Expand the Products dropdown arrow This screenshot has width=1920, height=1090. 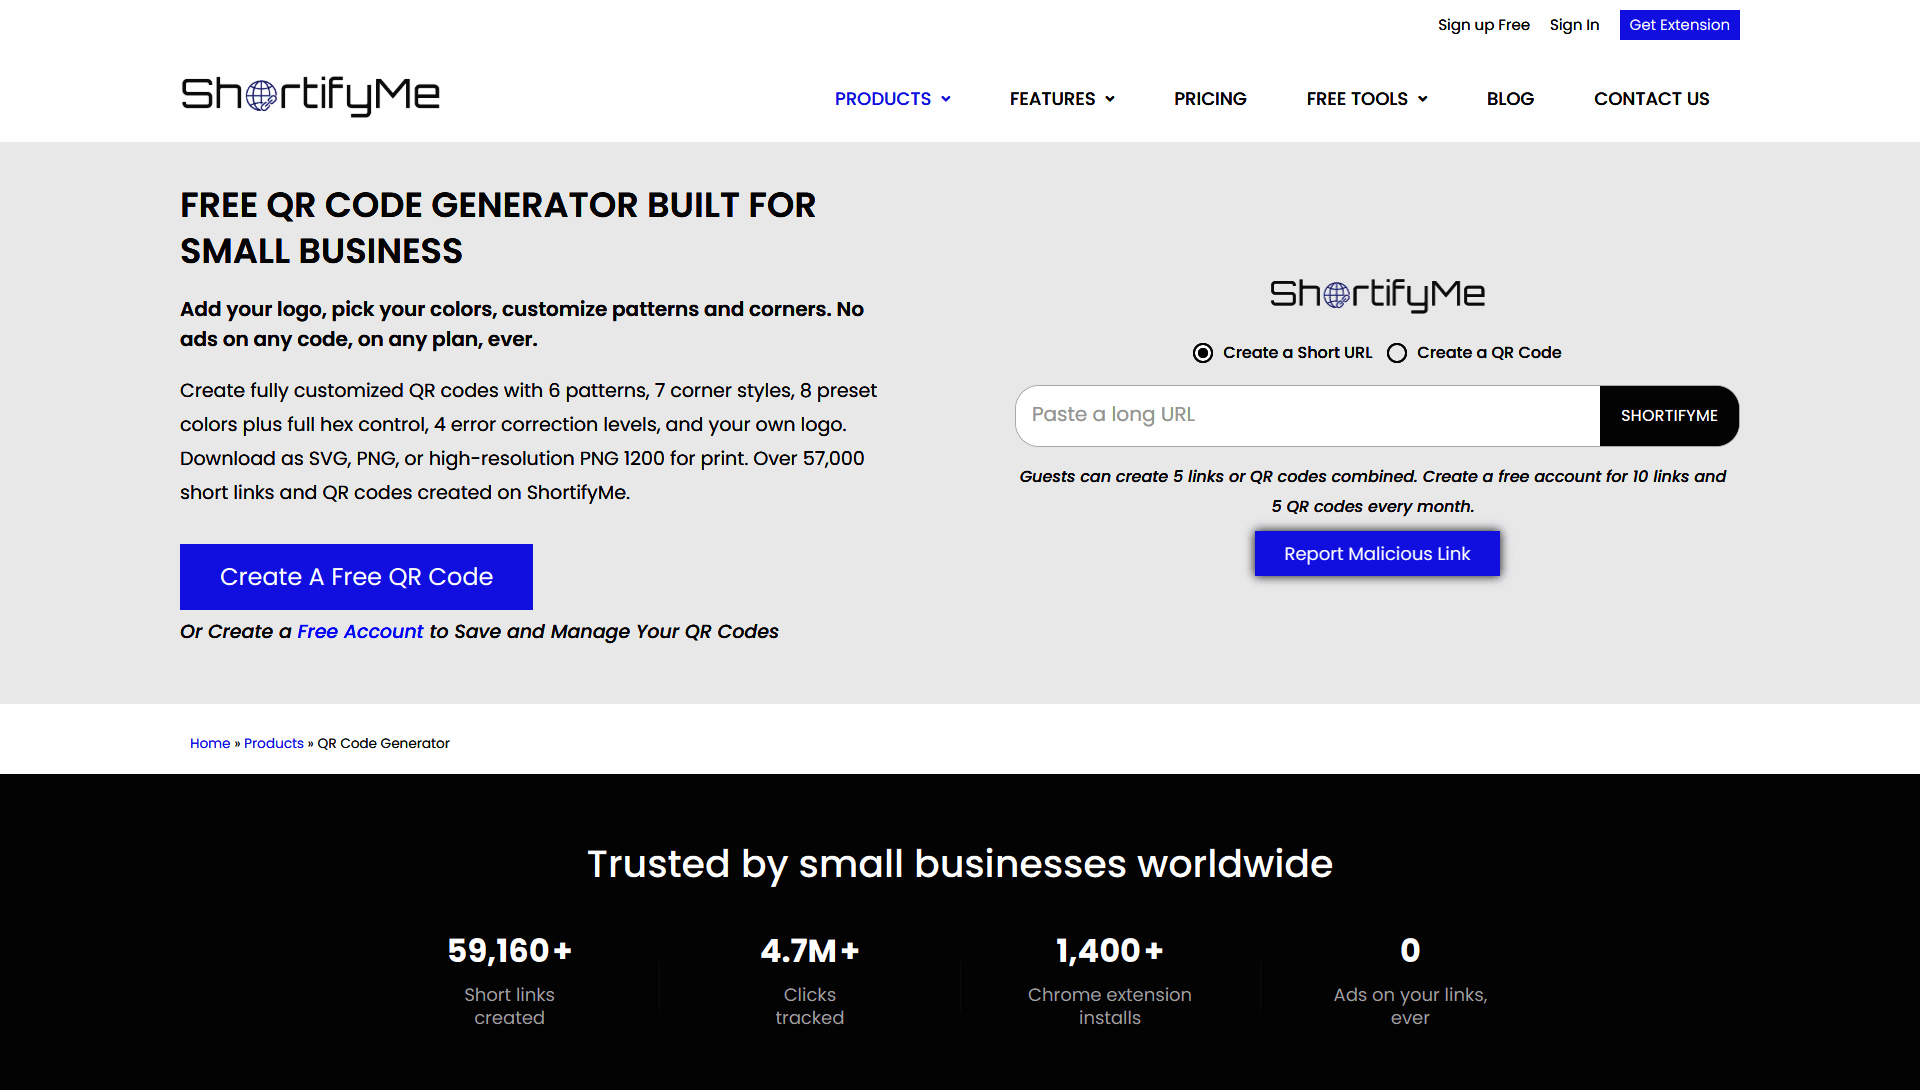pyautogui.click(x=946, y=99)
